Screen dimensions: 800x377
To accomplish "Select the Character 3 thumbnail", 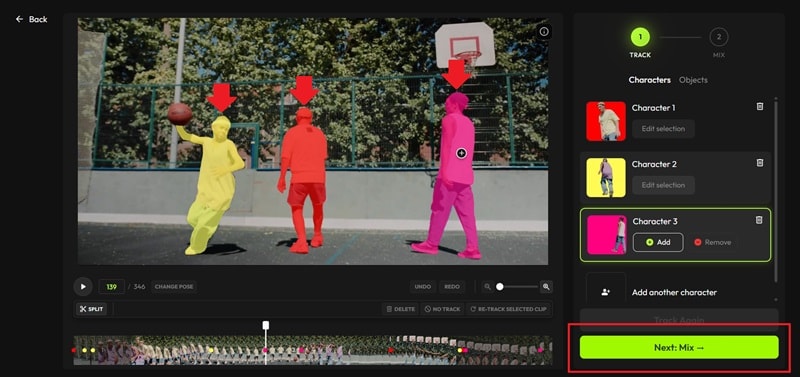I will coord(607,235).
